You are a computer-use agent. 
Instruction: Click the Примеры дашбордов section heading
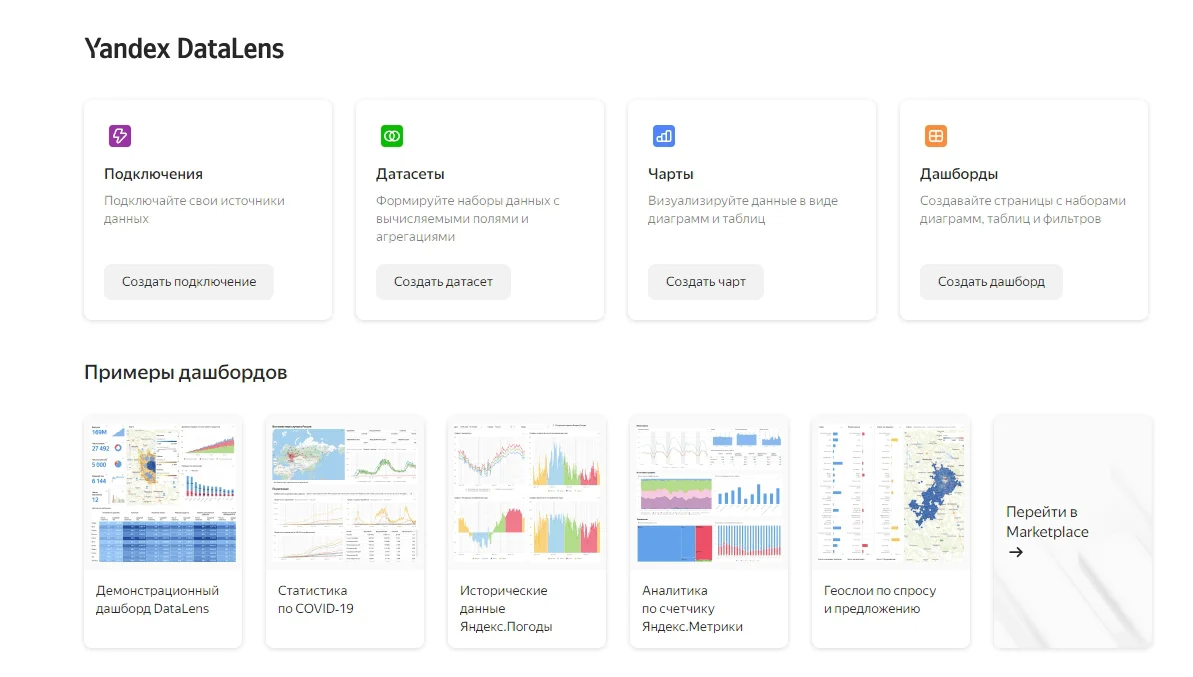click(186, 372)
